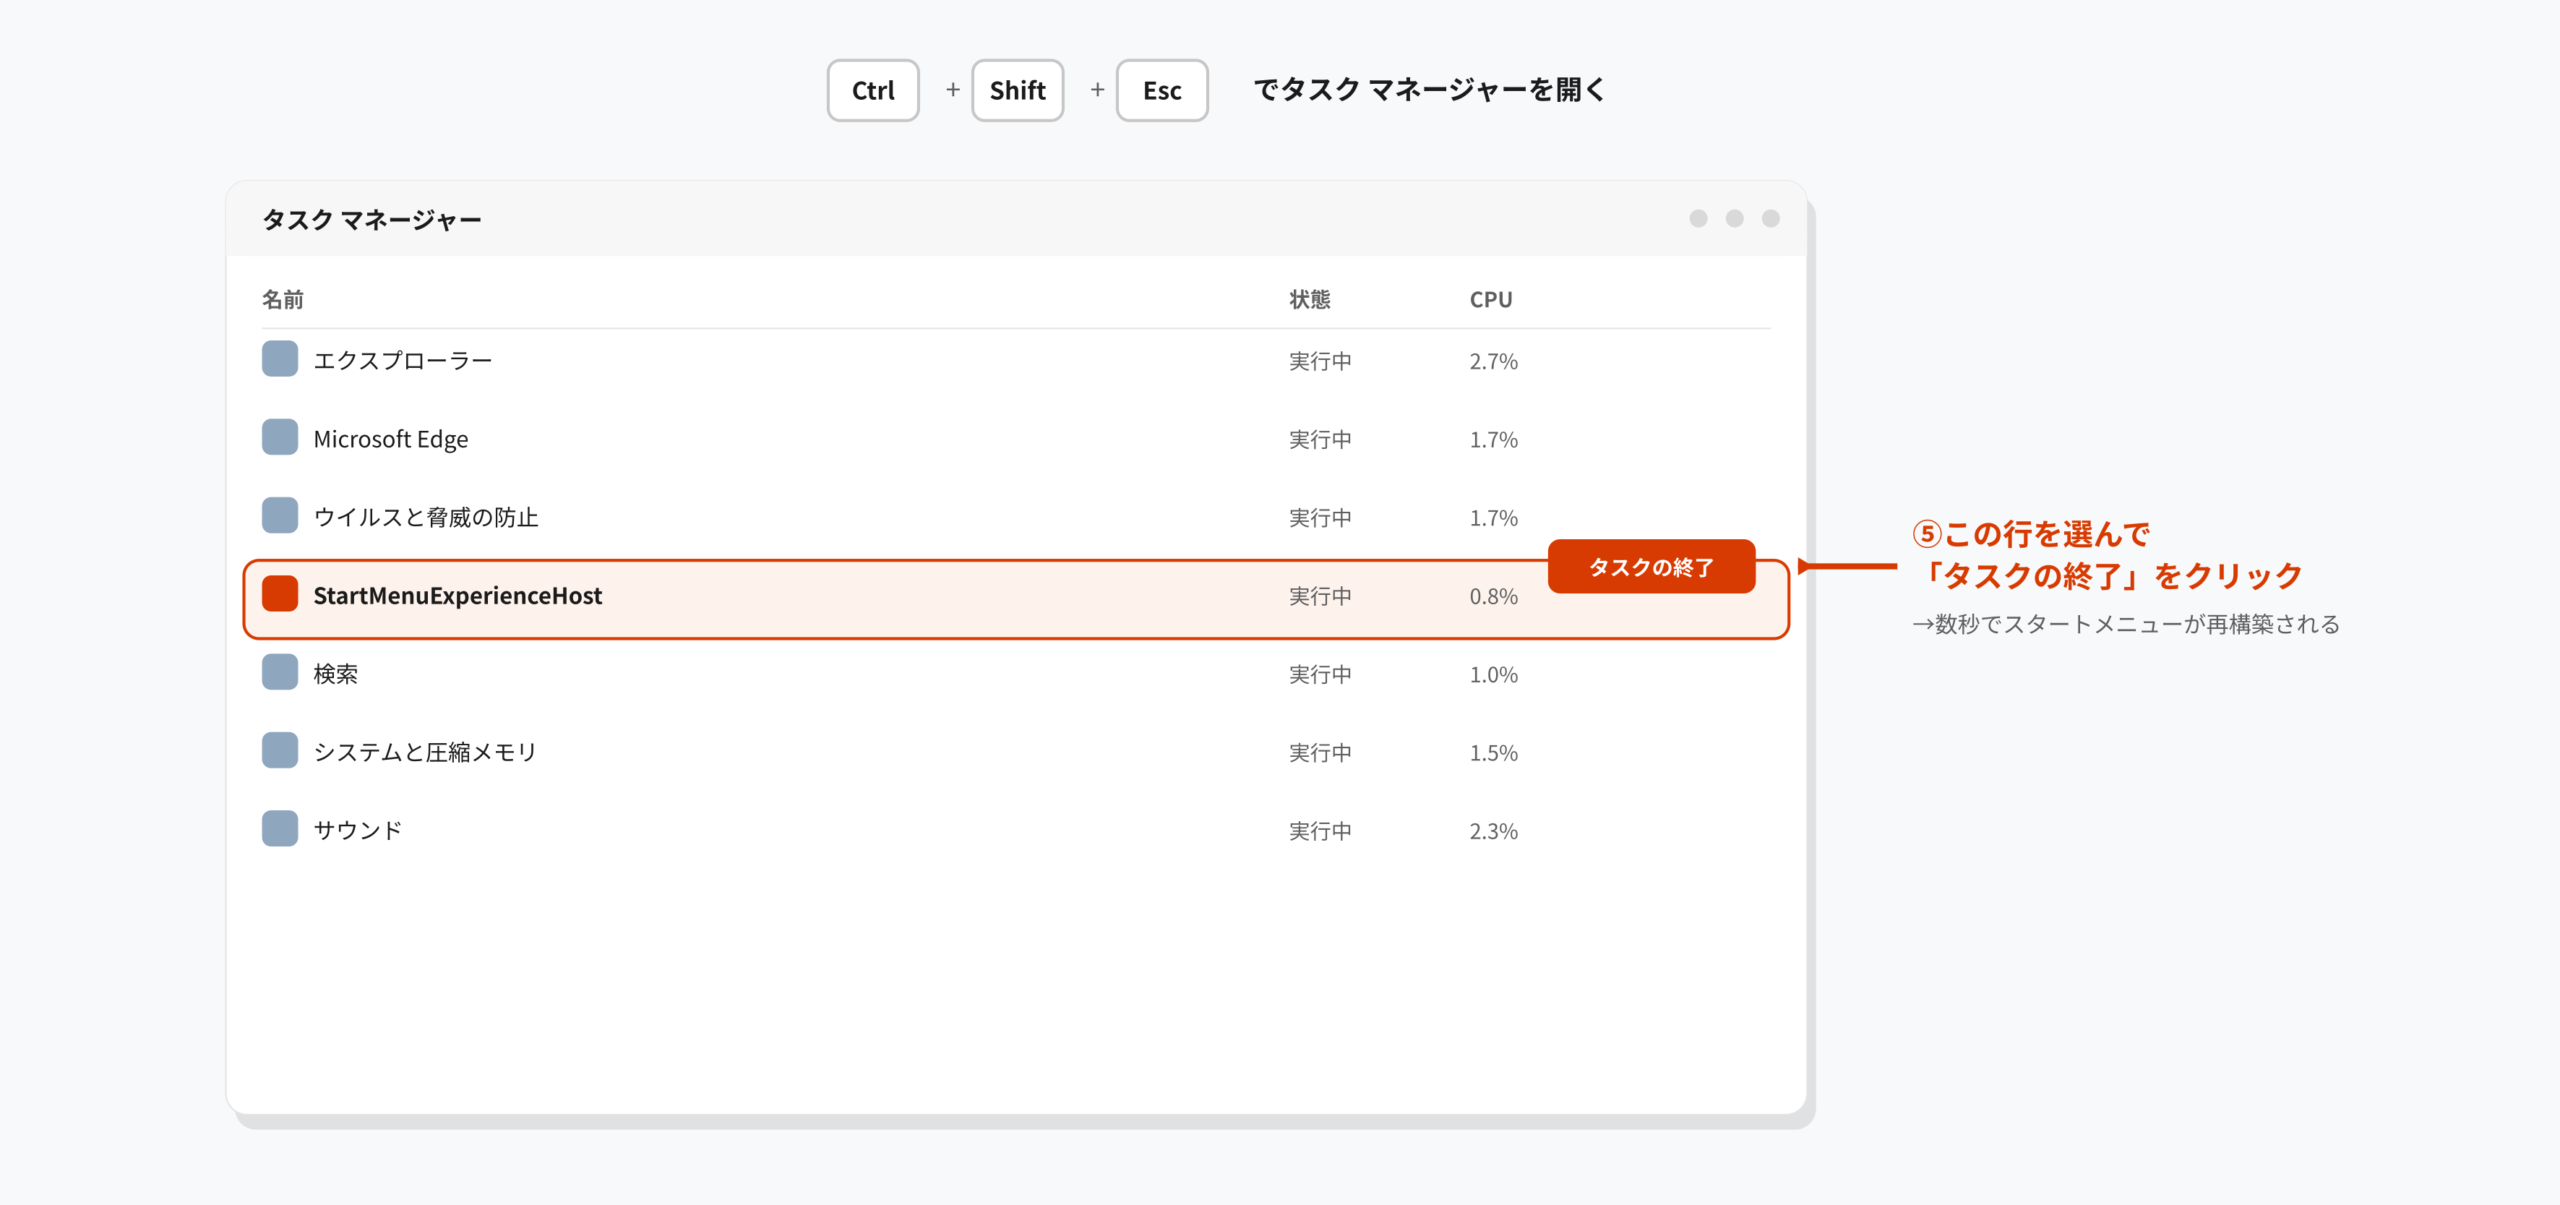Select the StartMenuExperienceHost process name

point(458,595)
